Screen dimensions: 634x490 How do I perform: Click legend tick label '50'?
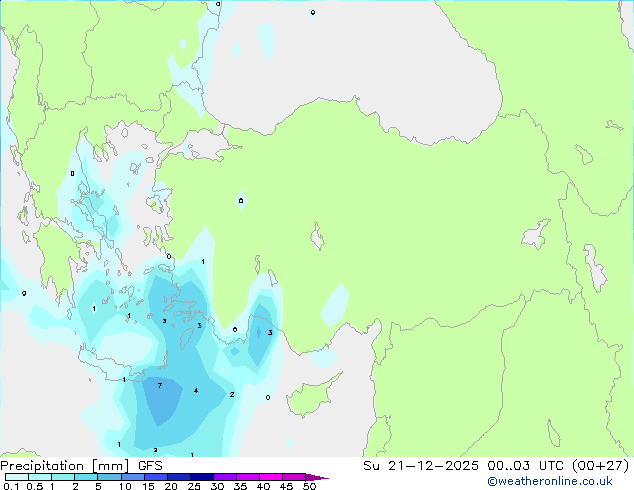point(309,486)
